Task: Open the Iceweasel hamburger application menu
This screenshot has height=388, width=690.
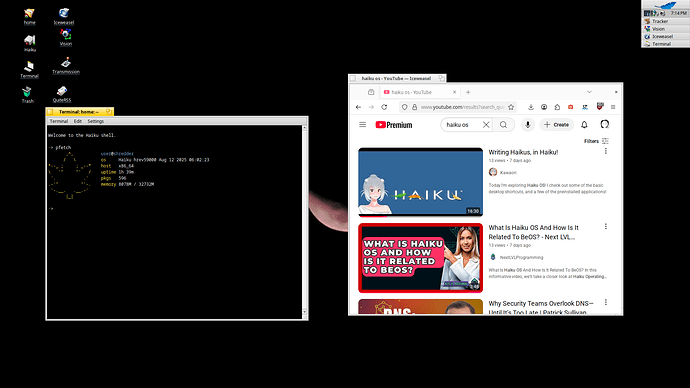Action: pos(613,107)
